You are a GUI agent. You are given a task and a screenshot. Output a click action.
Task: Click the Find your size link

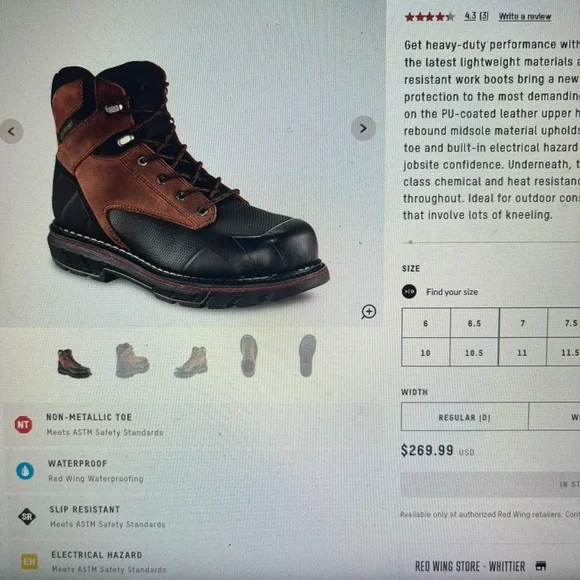point(452,292)
